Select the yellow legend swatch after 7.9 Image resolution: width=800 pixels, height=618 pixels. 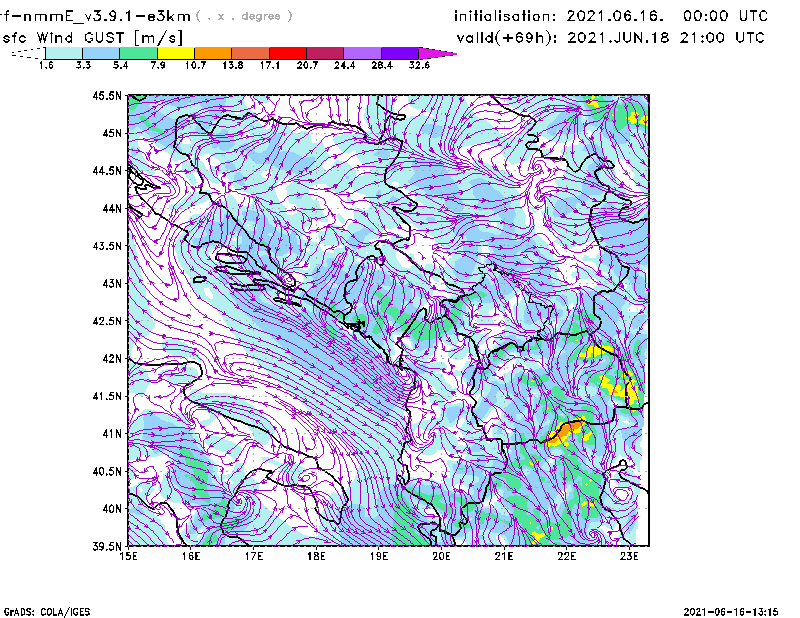click(176, 53)
